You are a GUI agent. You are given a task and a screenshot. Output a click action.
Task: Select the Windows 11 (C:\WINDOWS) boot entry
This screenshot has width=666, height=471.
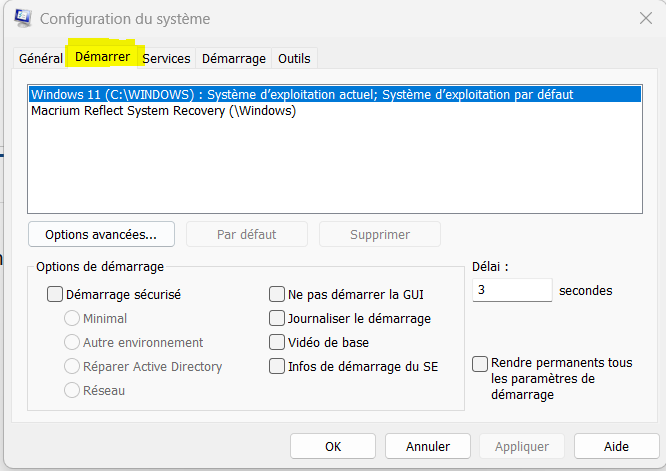[335, 94]
